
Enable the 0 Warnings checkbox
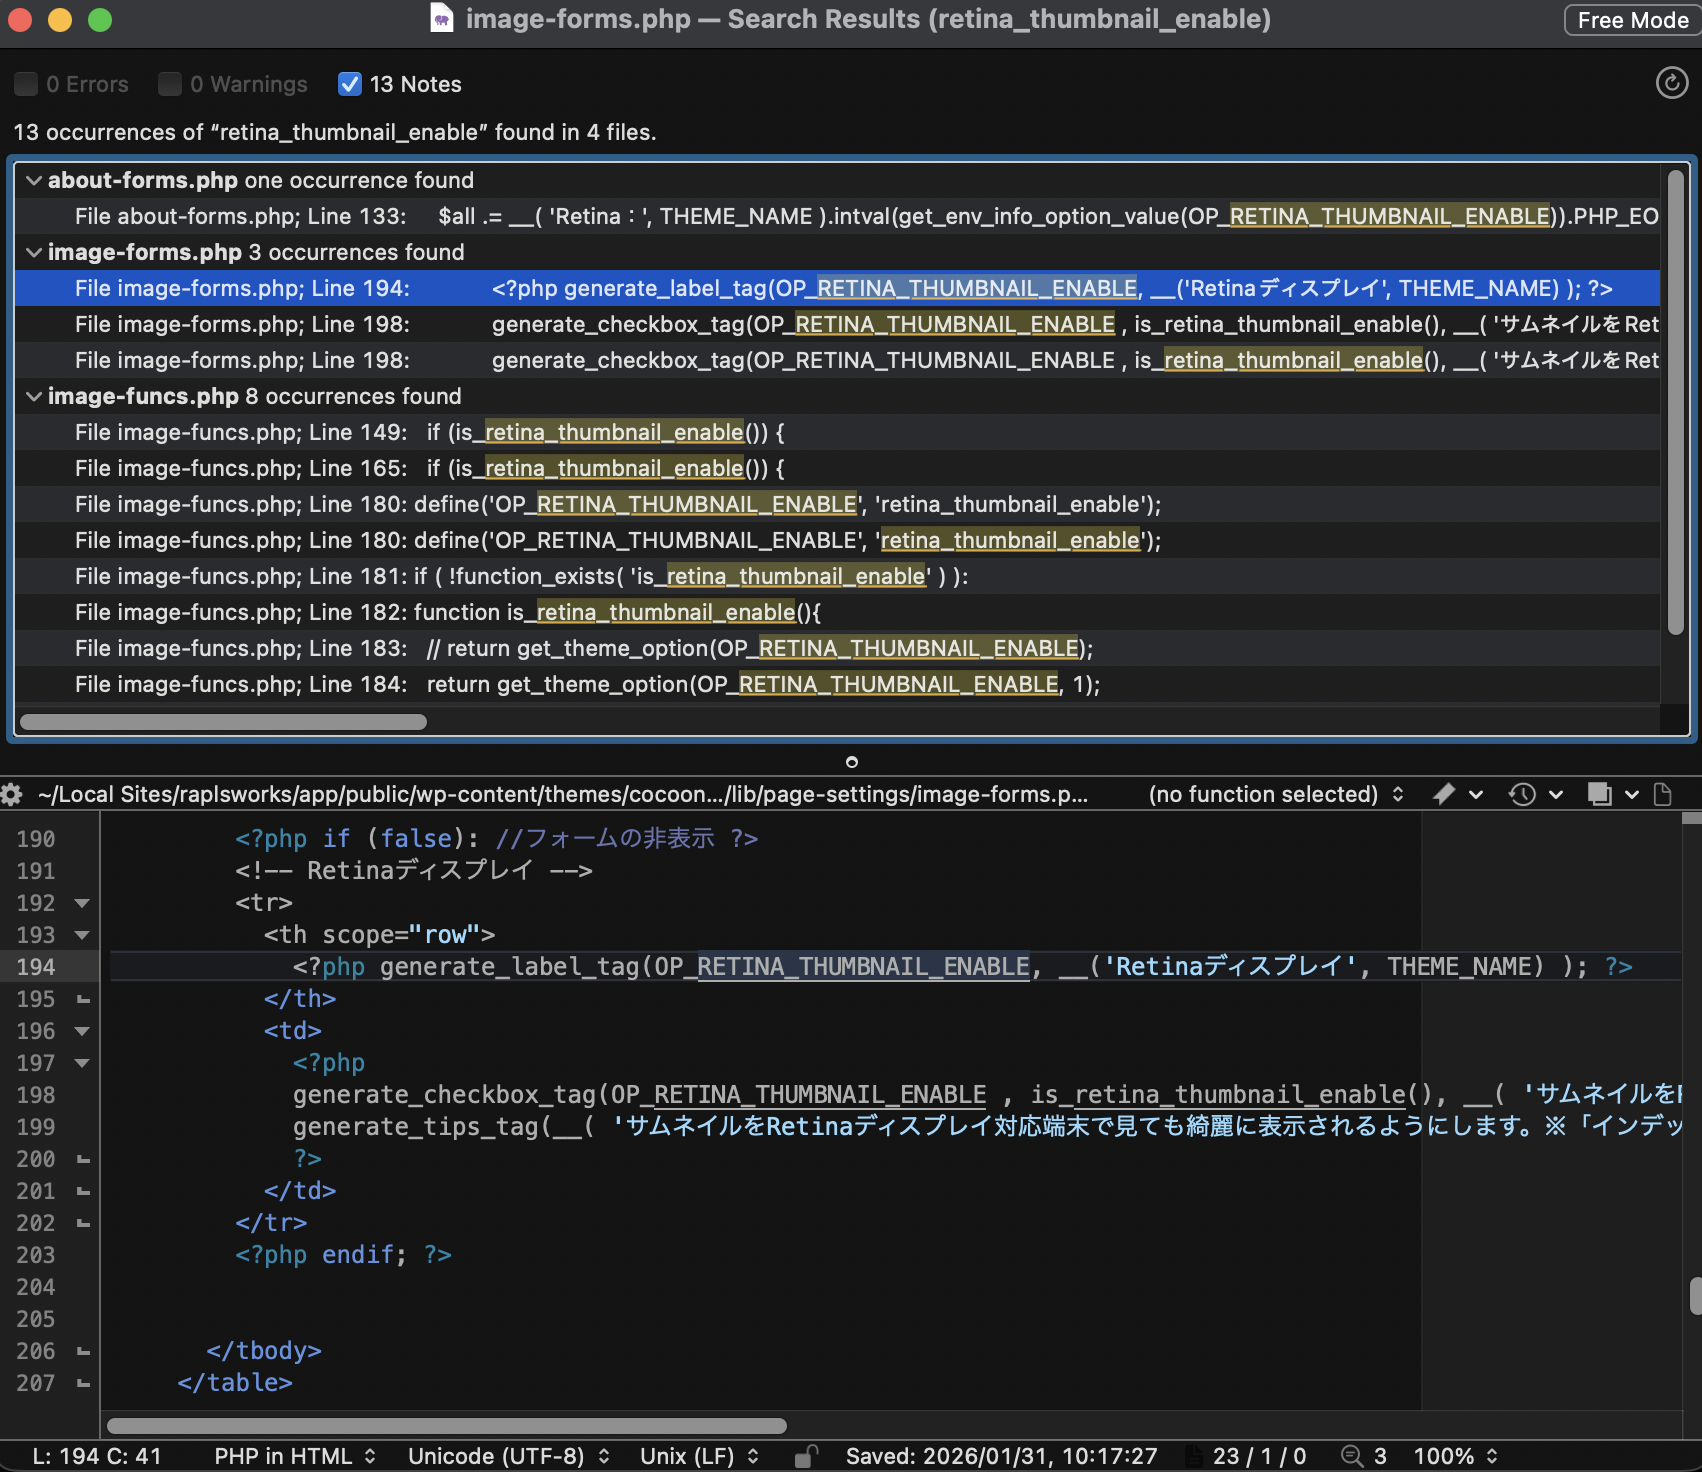[x=170, y=84]
